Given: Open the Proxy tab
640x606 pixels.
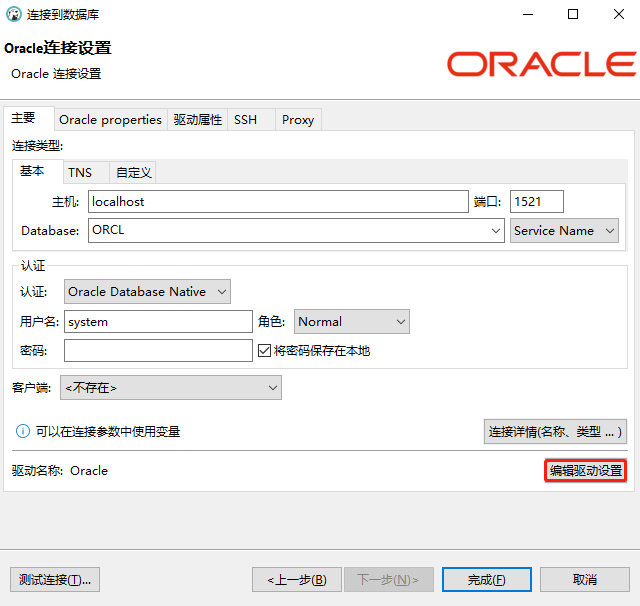Looking at the screenshot, I should click(x=298, y=120).
